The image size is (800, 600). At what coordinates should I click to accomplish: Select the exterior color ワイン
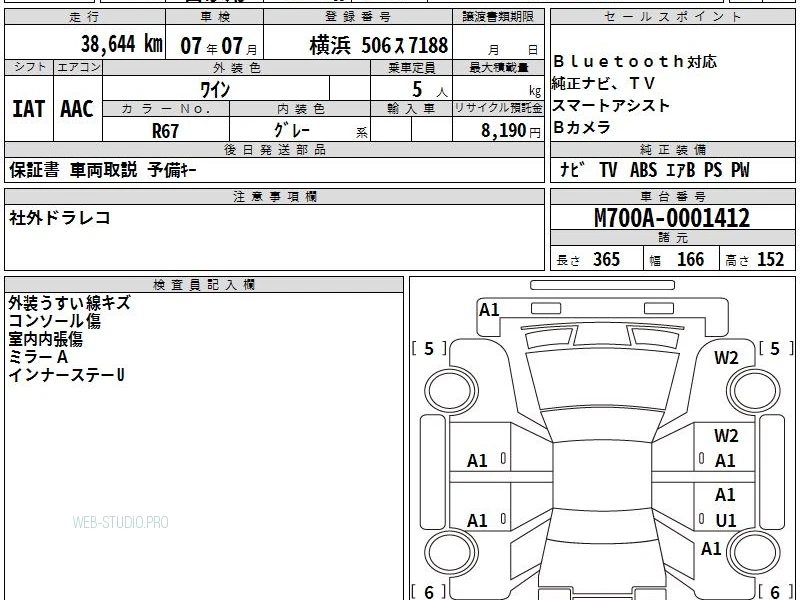(215, 90)
